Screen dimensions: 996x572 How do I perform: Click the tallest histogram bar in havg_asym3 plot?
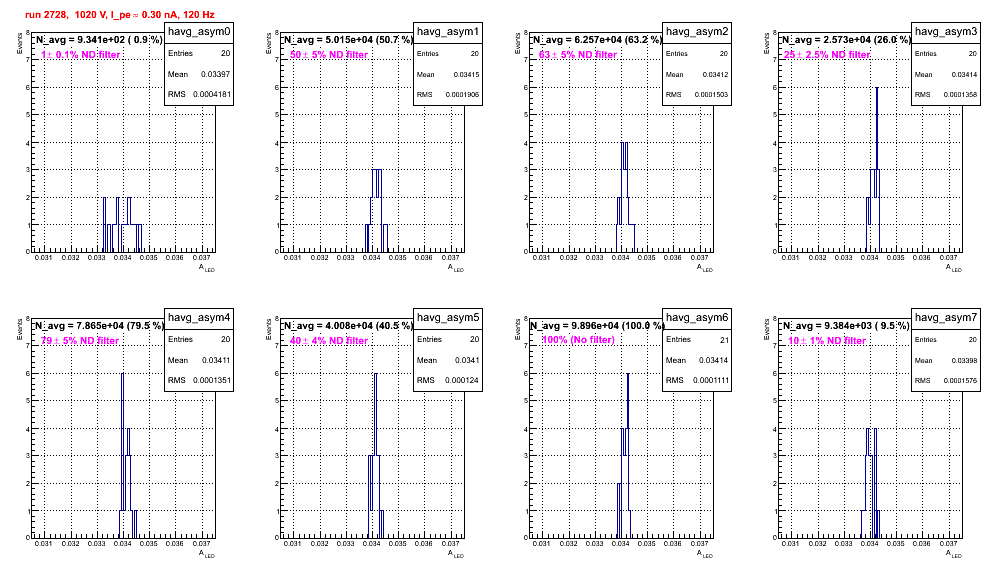877,168
